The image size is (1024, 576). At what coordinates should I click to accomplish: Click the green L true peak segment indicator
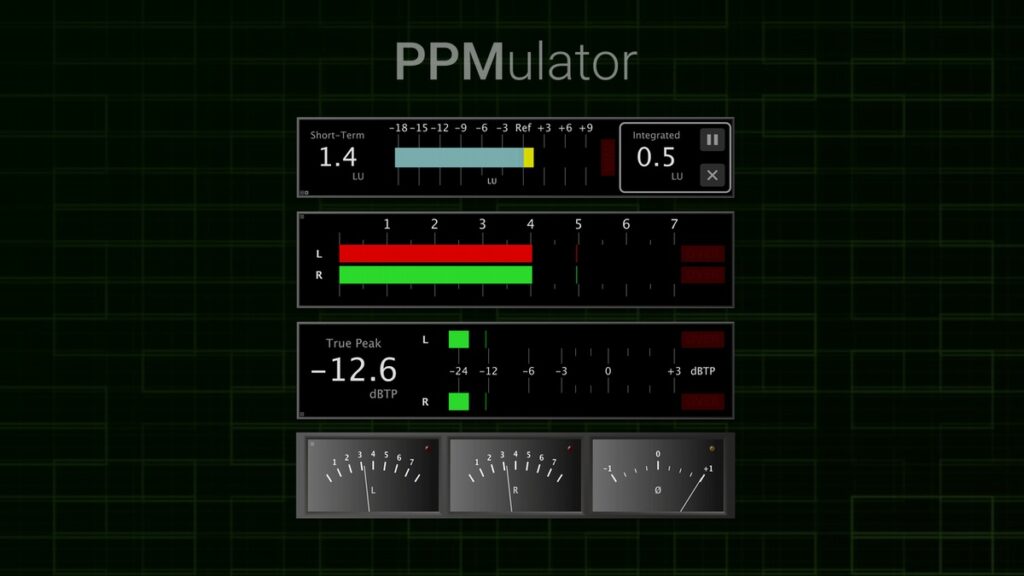click(x=459, y=337)
